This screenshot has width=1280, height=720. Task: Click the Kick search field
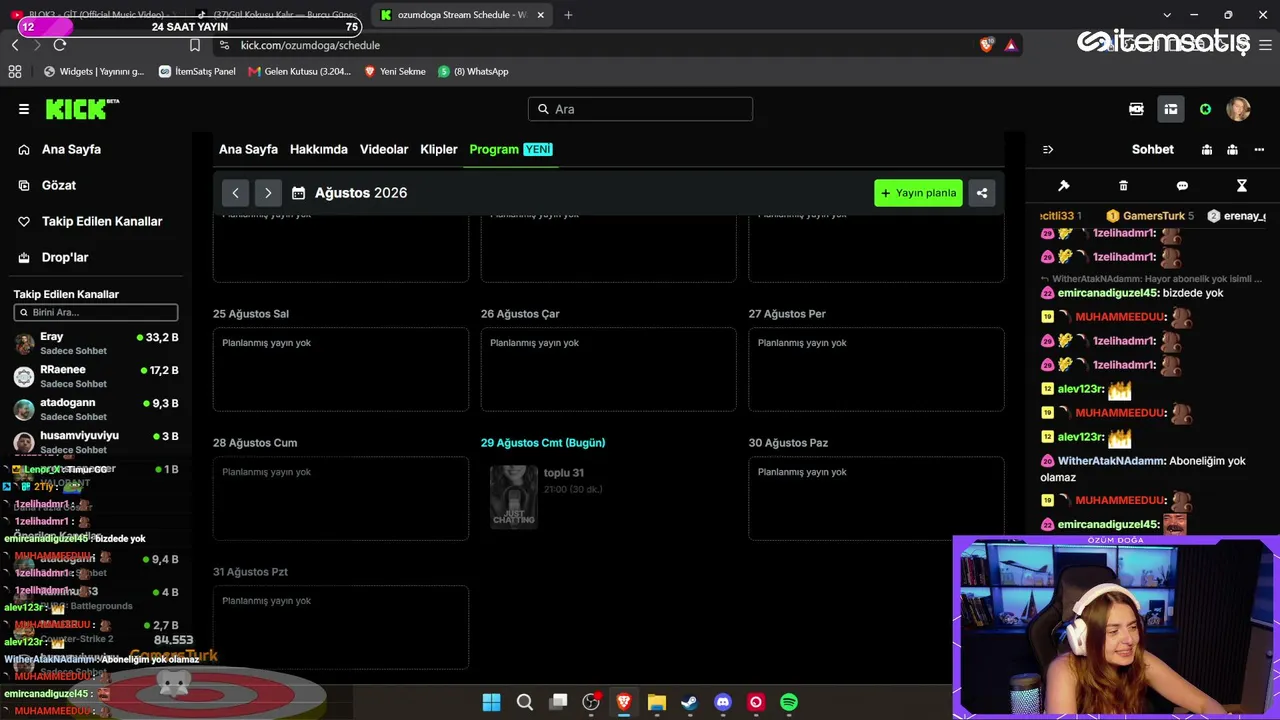coord(640,109)
